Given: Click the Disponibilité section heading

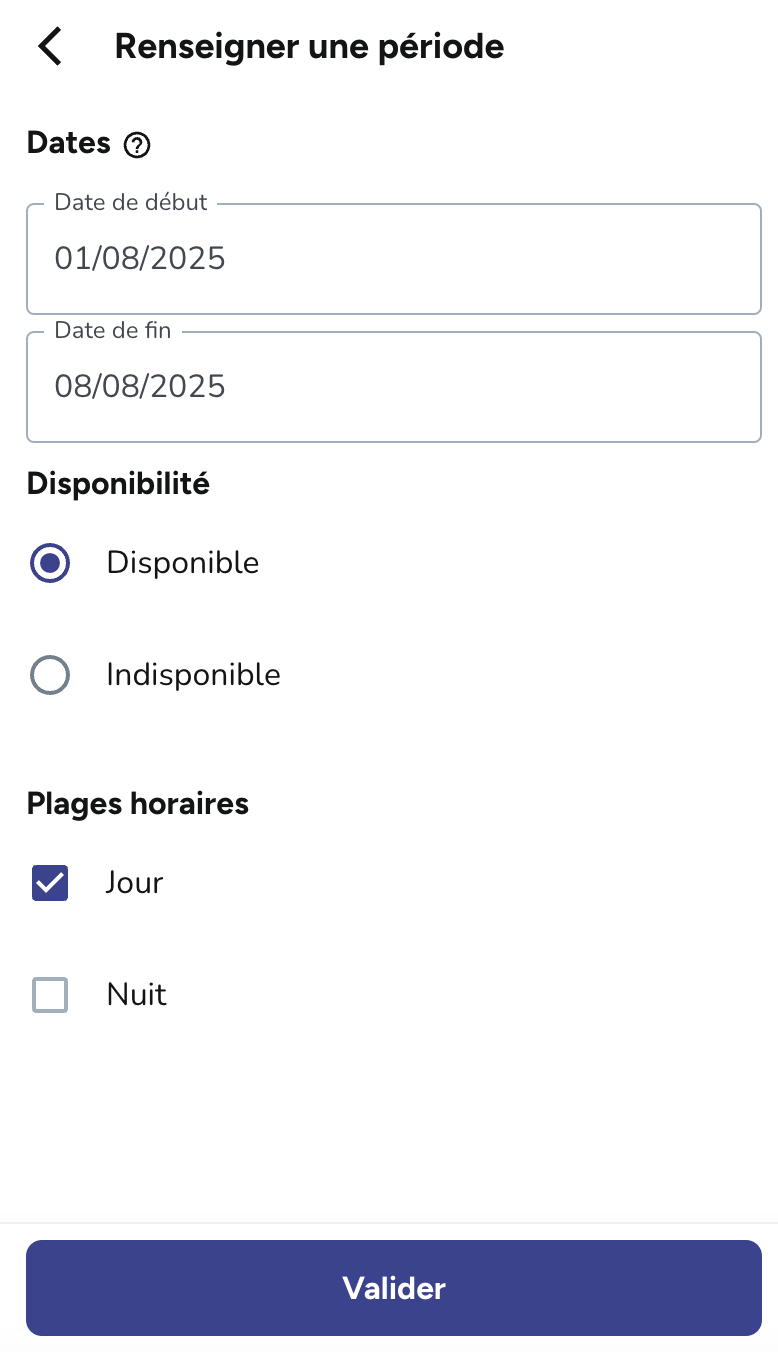Looking at the screenshot, I should (118, 483).
